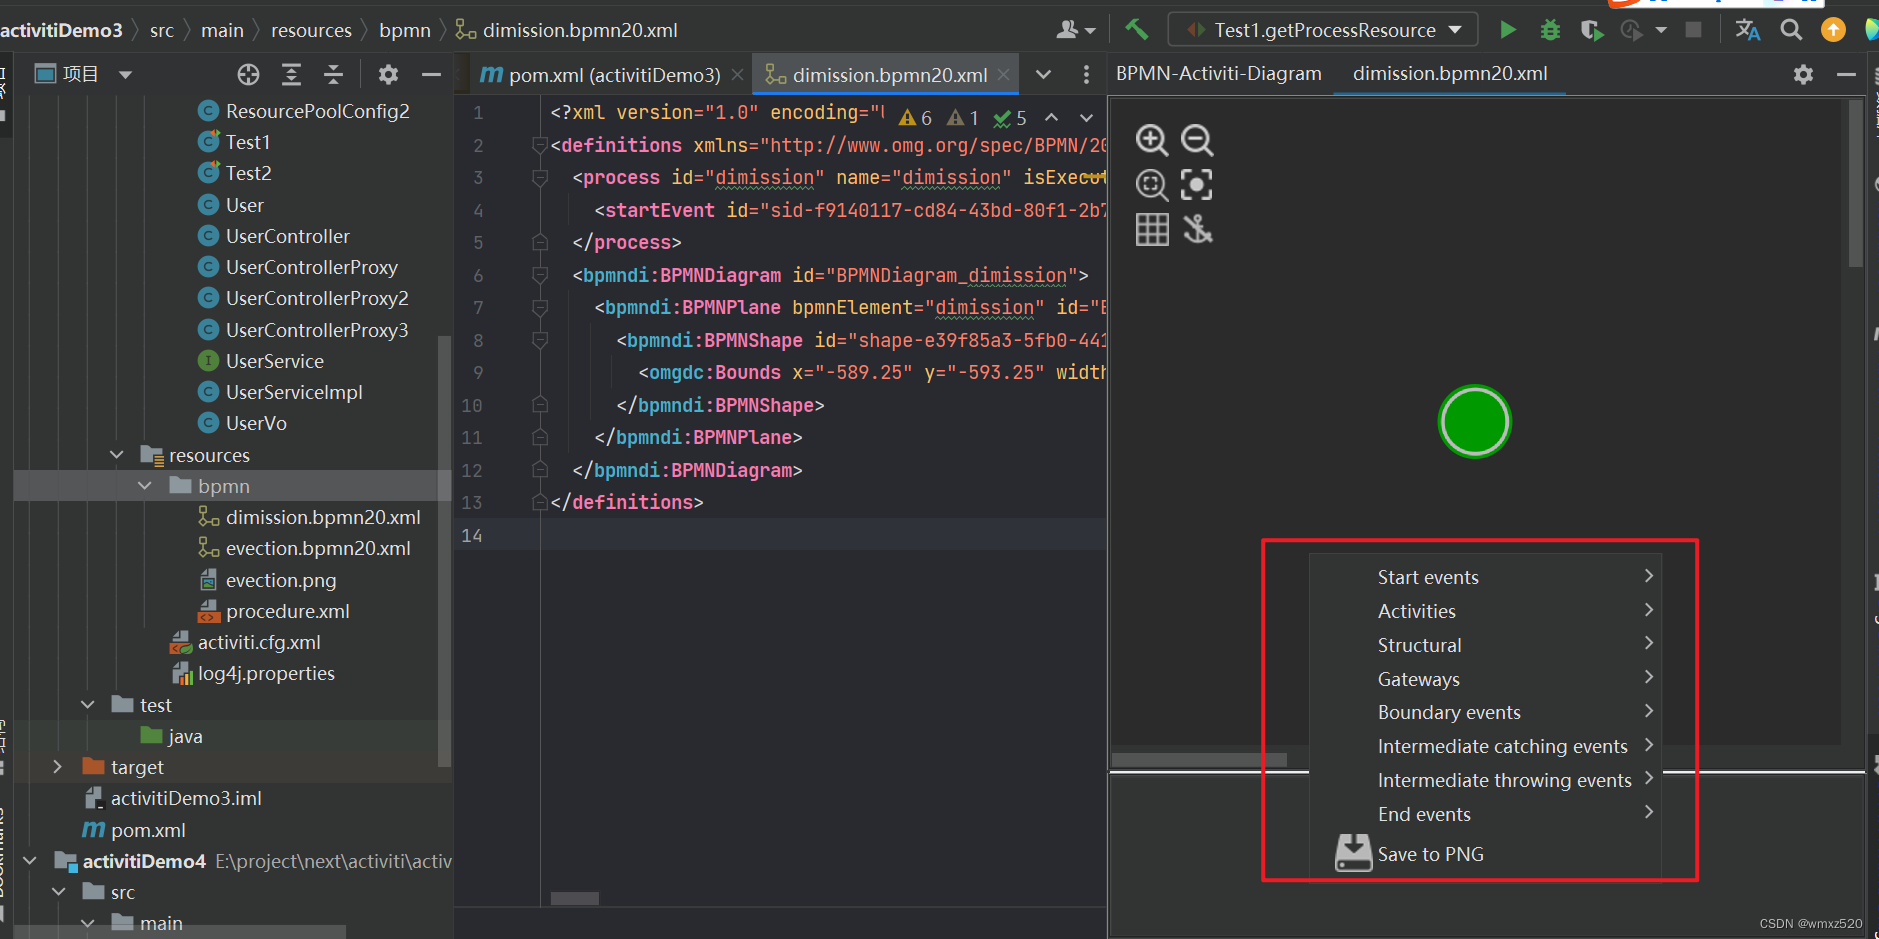
Task: Click the orange update arrow icon
Action: click(x=1833, y=30)
